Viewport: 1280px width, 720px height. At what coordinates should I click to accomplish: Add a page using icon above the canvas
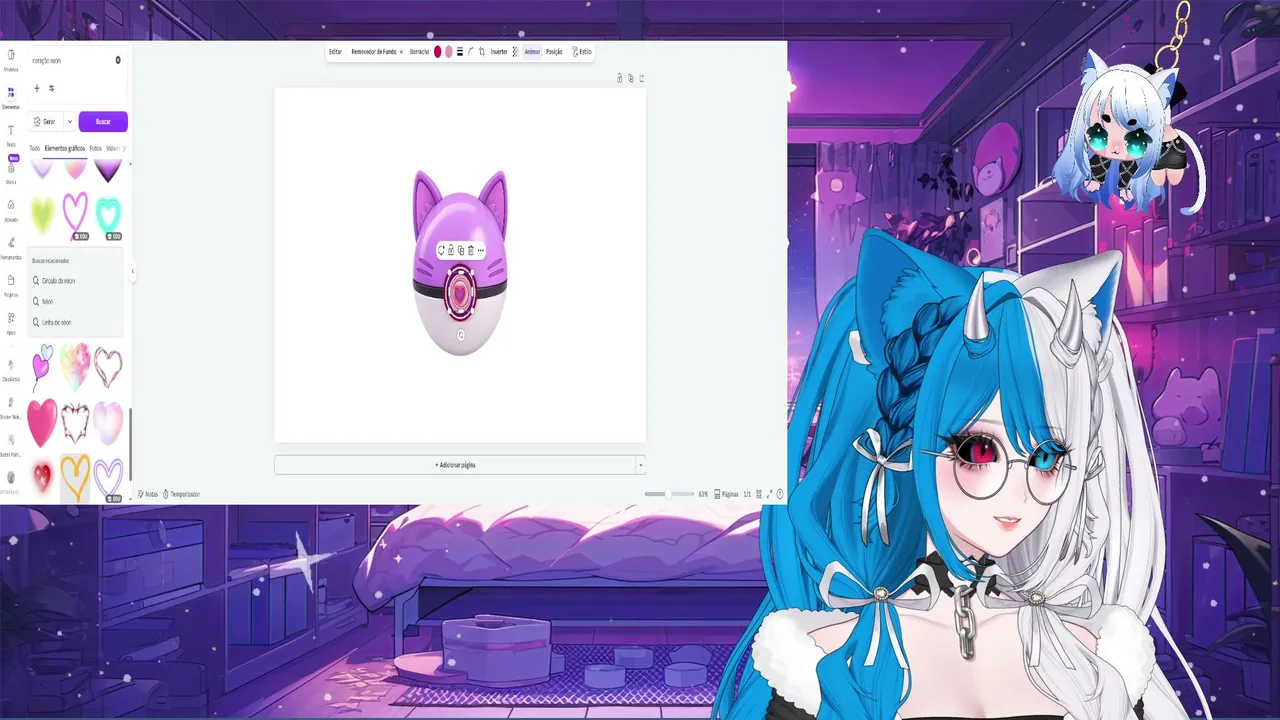click(x=641, y=78)
